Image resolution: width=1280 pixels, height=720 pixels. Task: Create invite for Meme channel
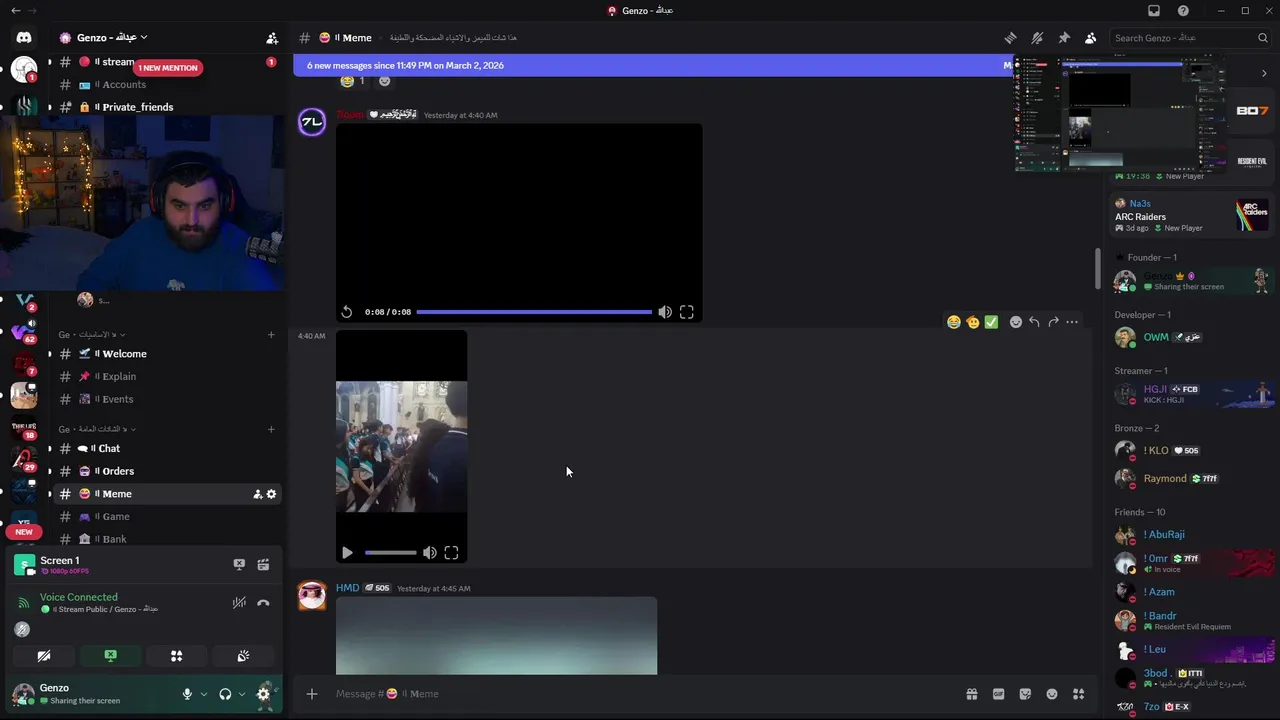pyautogui.click(x=257, y=494)
